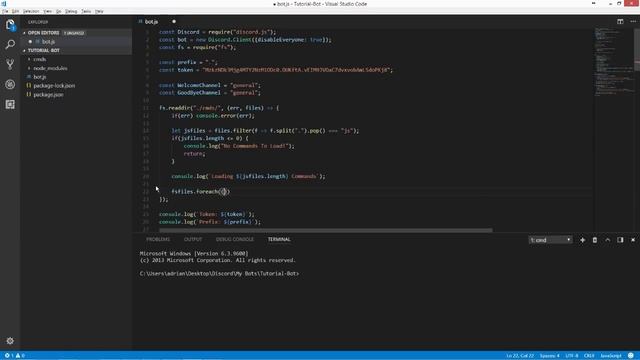Select the terminal shell dropdown '1: cmd'
640x360 pixels.
tap(550, 240)
